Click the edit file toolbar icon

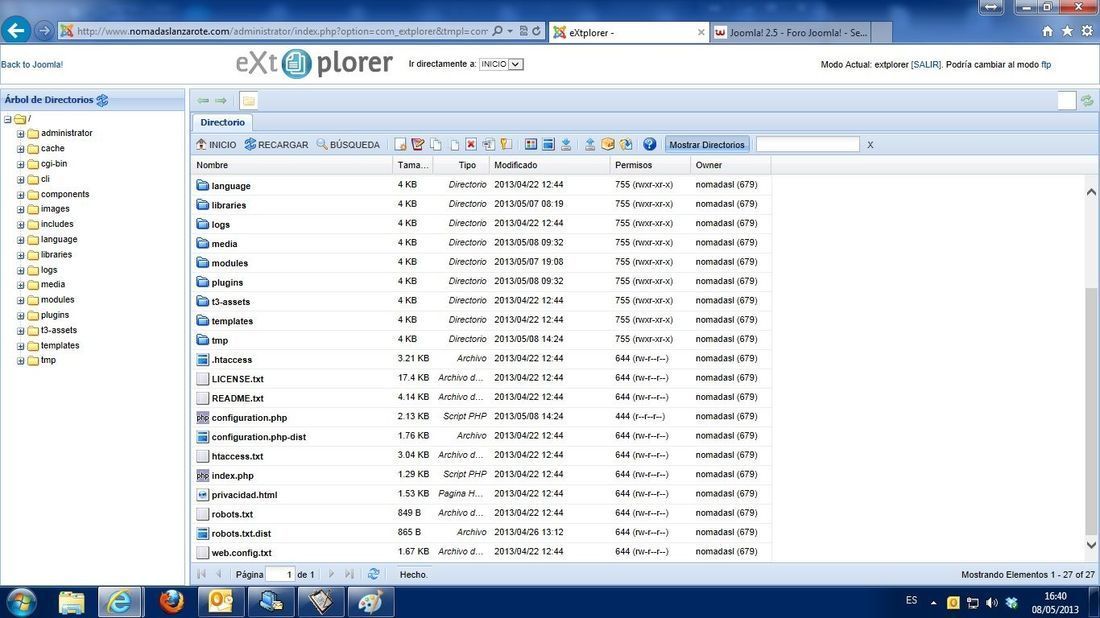(417, 145)
